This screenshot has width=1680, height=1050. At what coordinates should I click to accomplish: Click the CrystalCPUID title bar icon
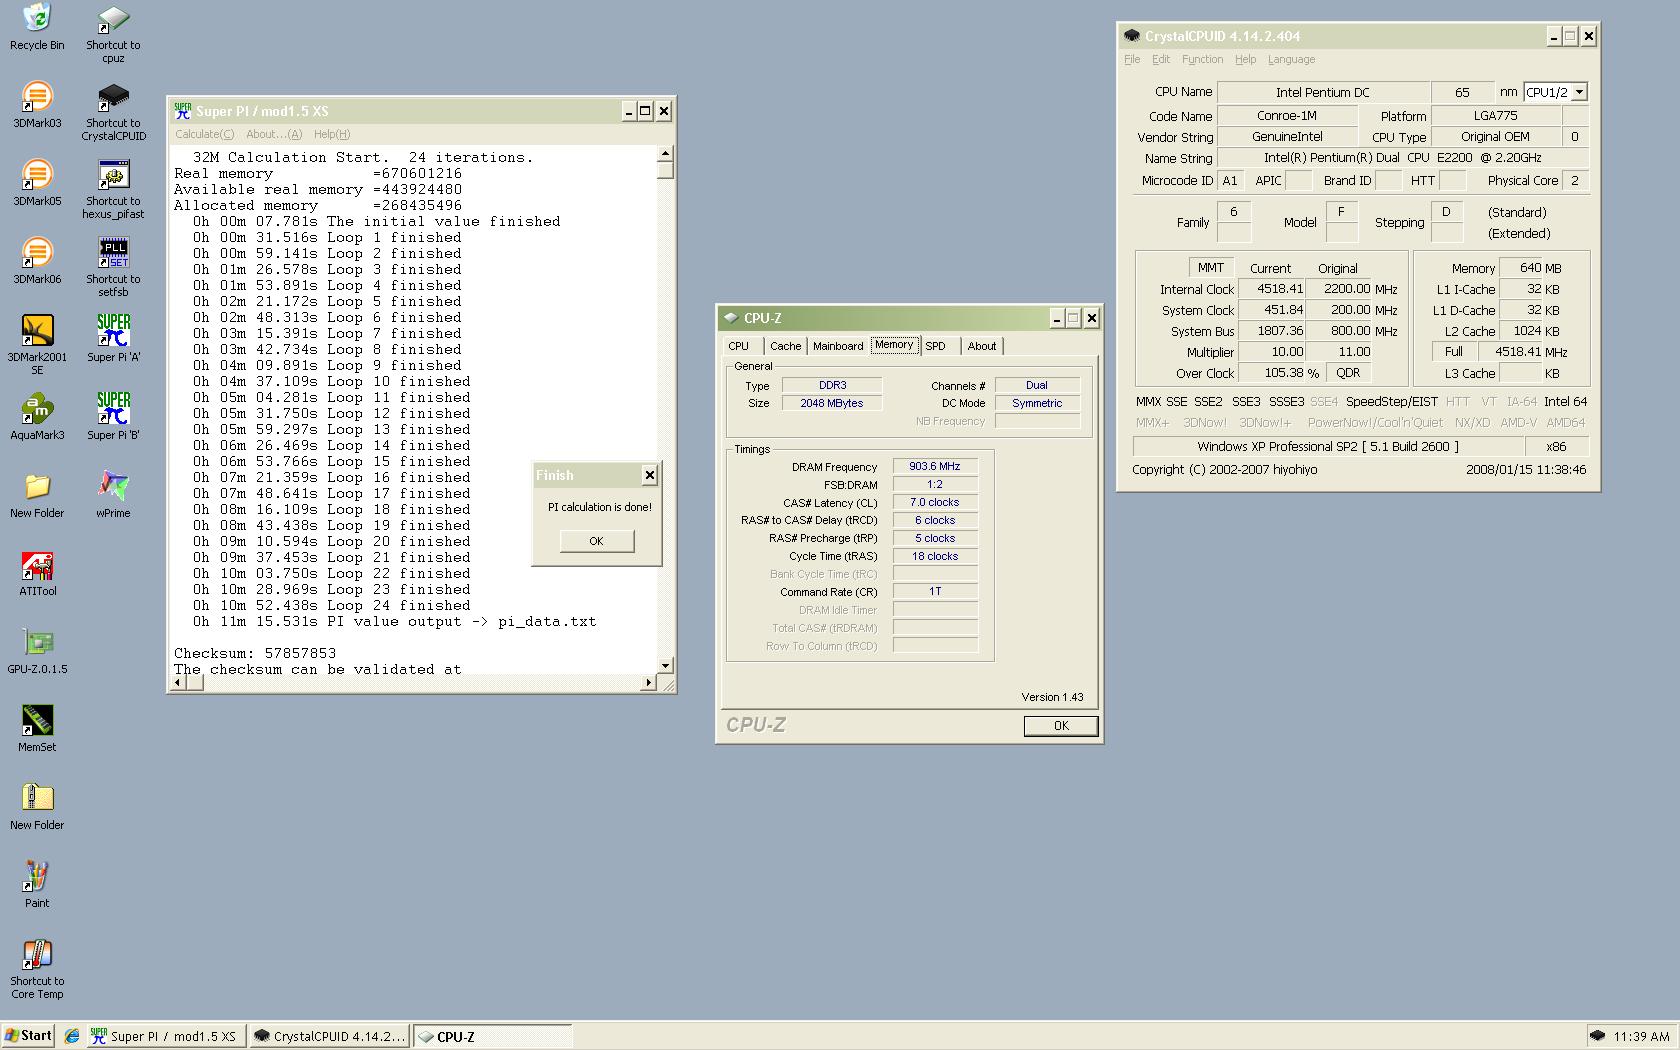1132,36
